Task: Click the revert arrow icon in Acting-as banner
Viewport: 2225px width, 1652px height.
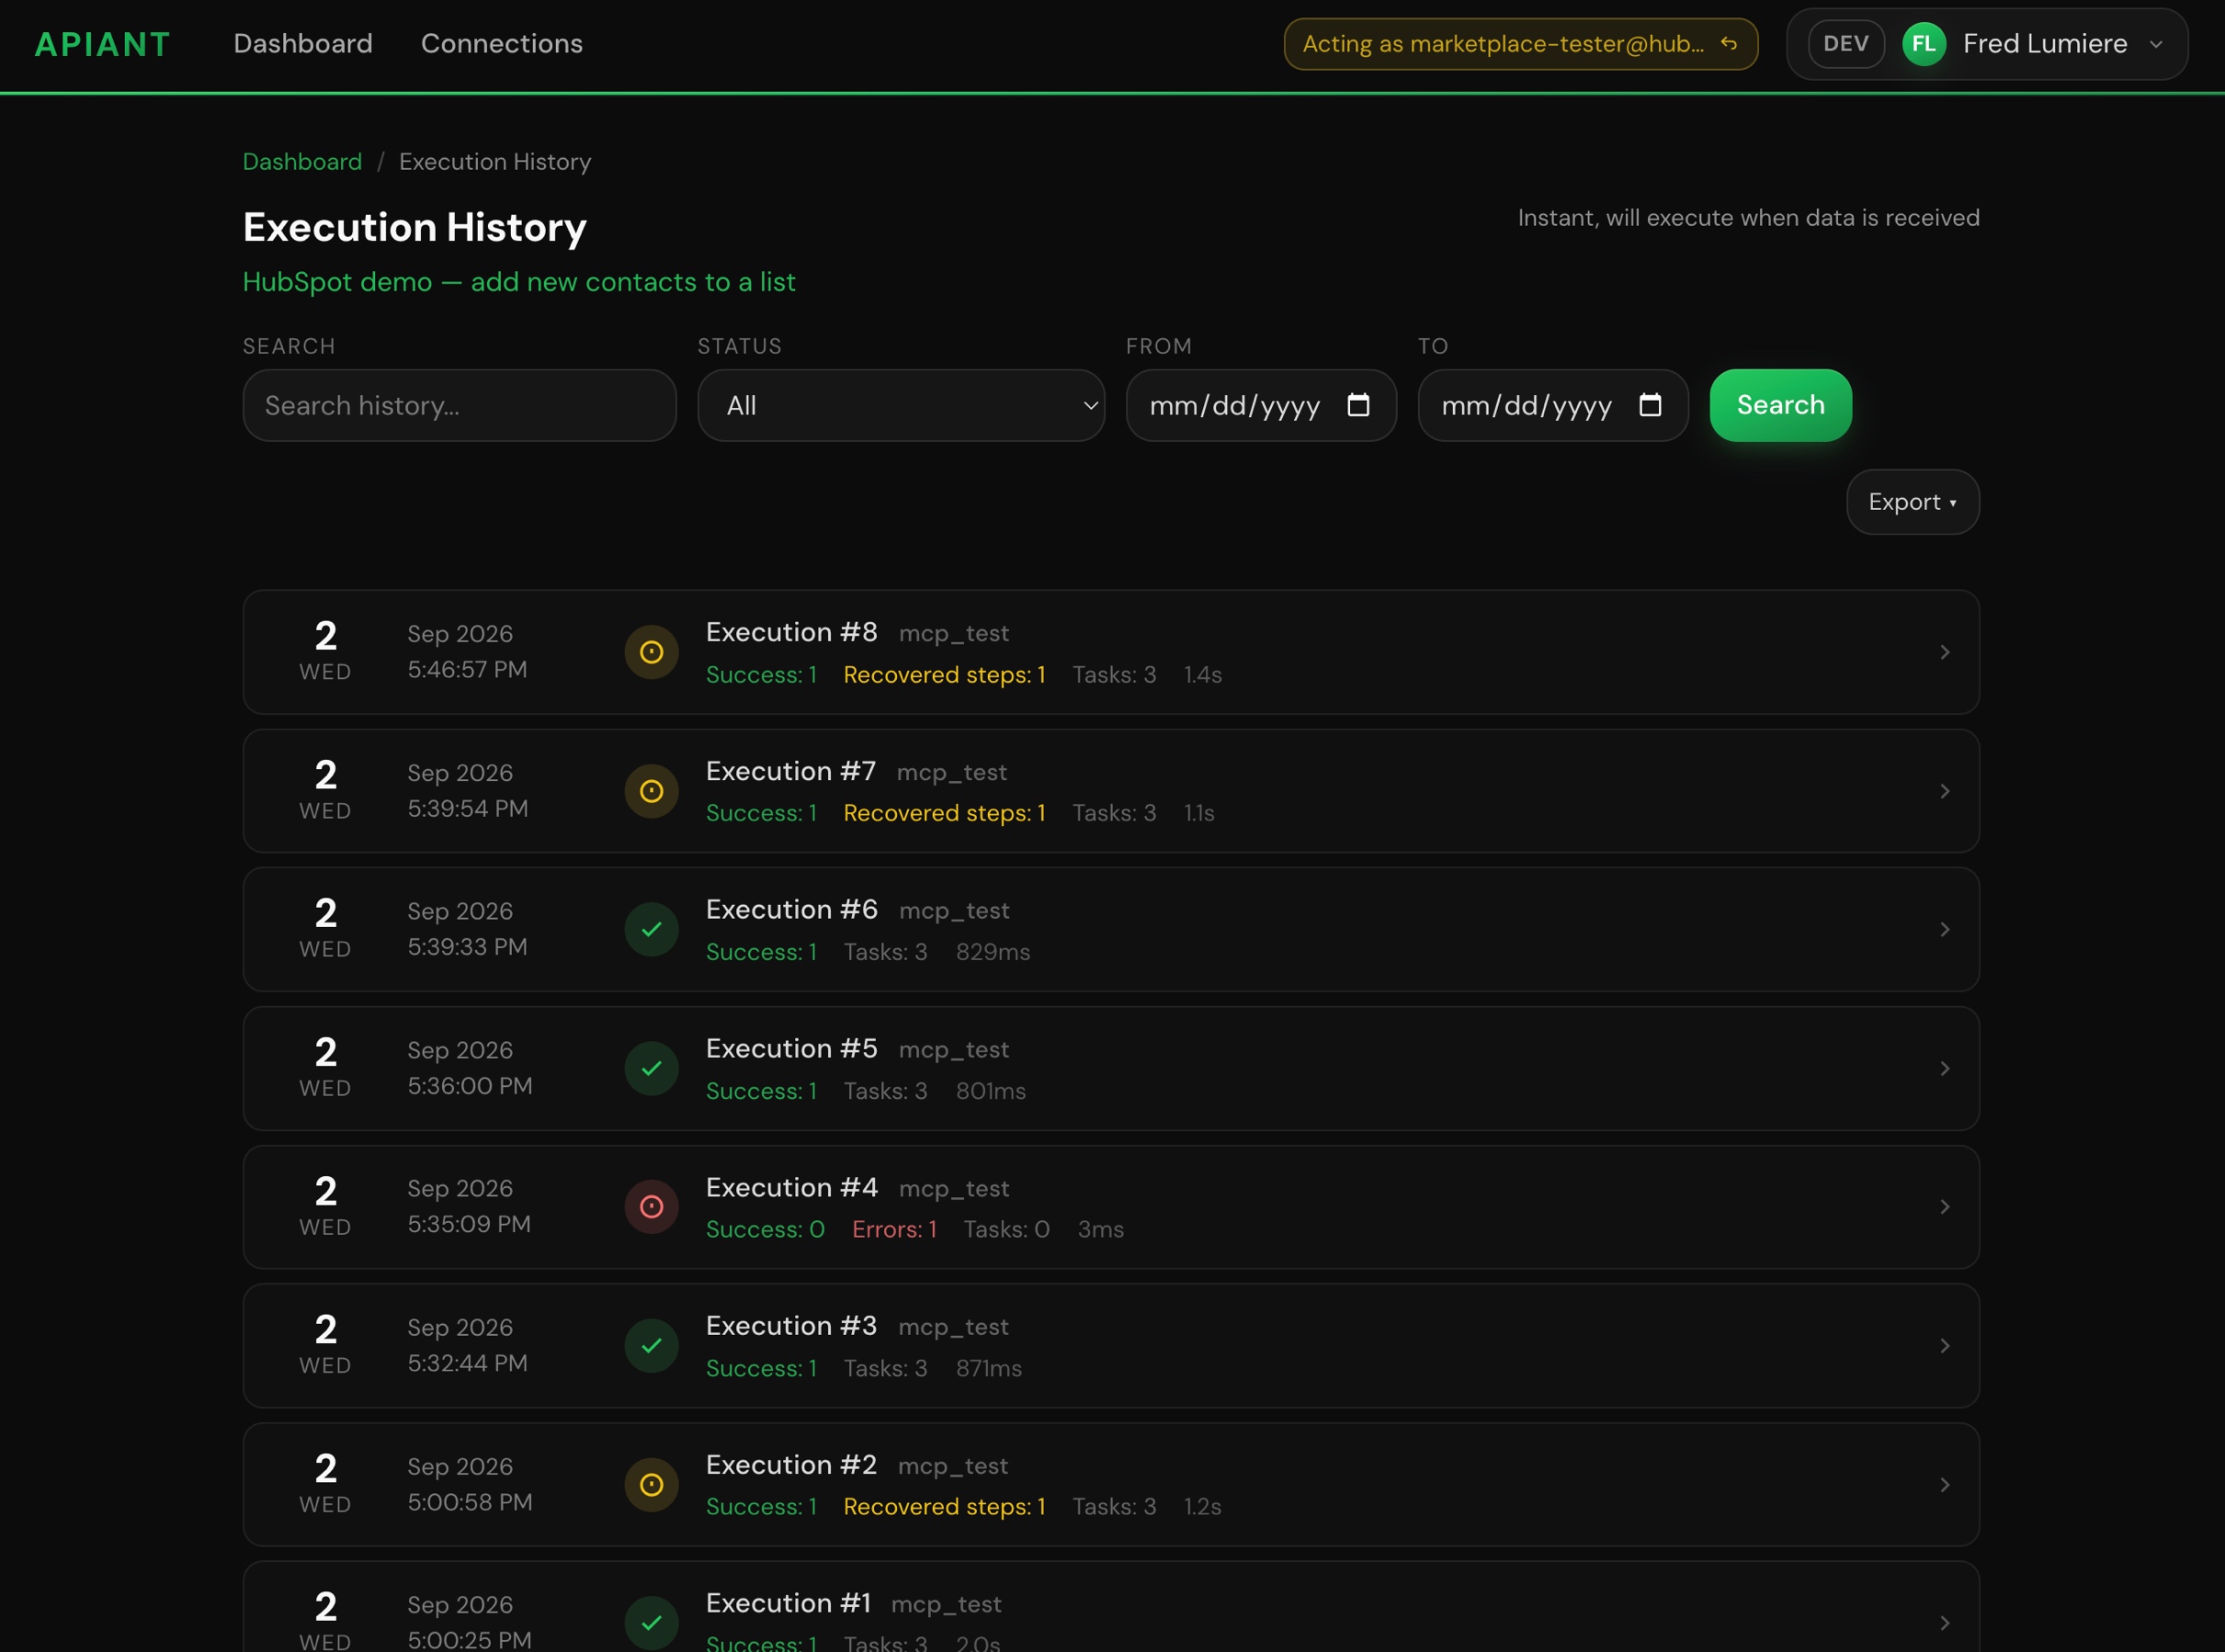Action: (x=1729, y=44)
